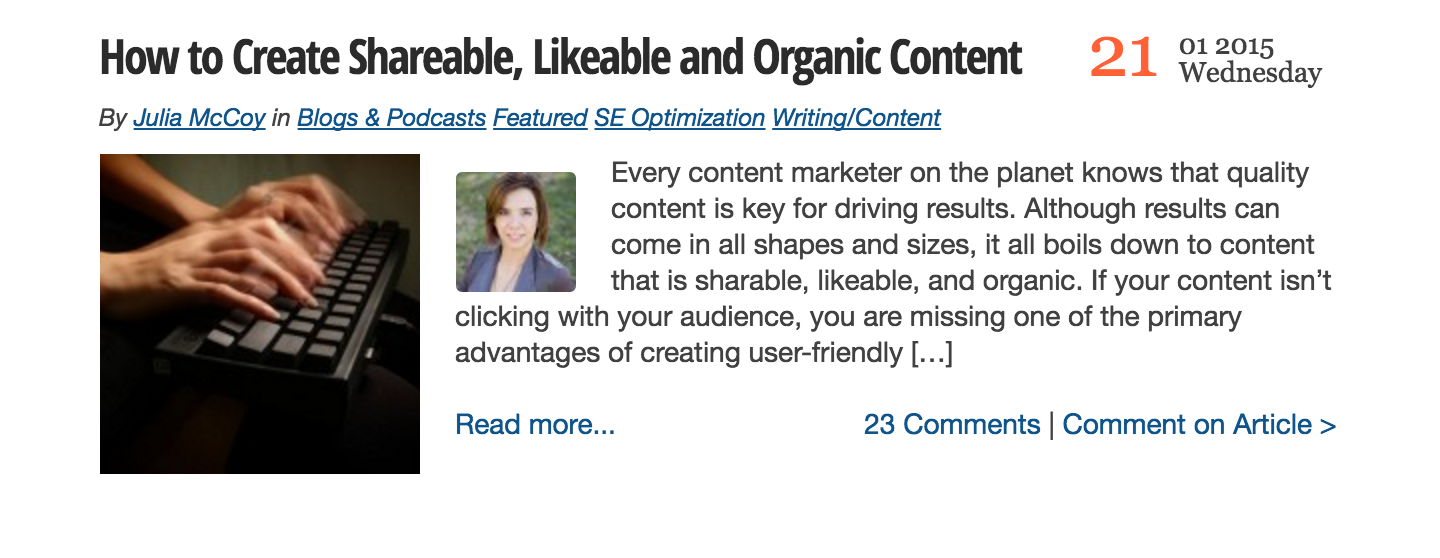Click the […] ellipsis ending the excerpt
This screenshot has height=558, width=1440.
pyautogui.click(x=931, y=354)
